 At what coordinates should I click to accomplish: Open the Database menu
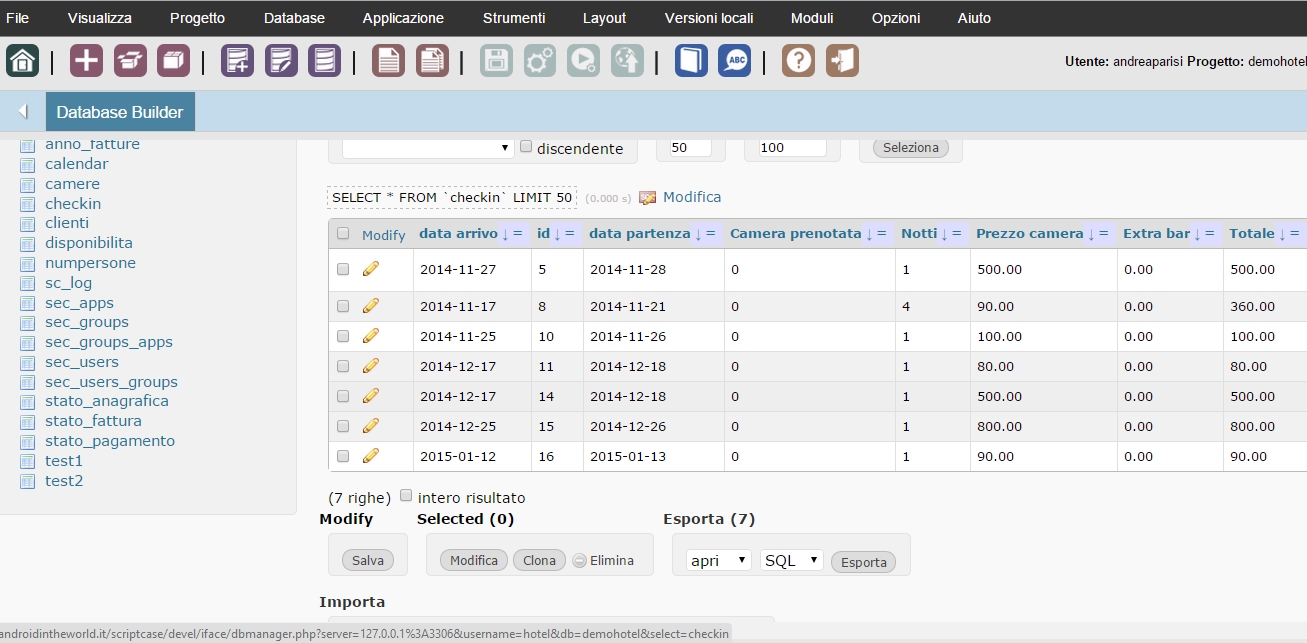pyautogui.click(x=294, y=18)
